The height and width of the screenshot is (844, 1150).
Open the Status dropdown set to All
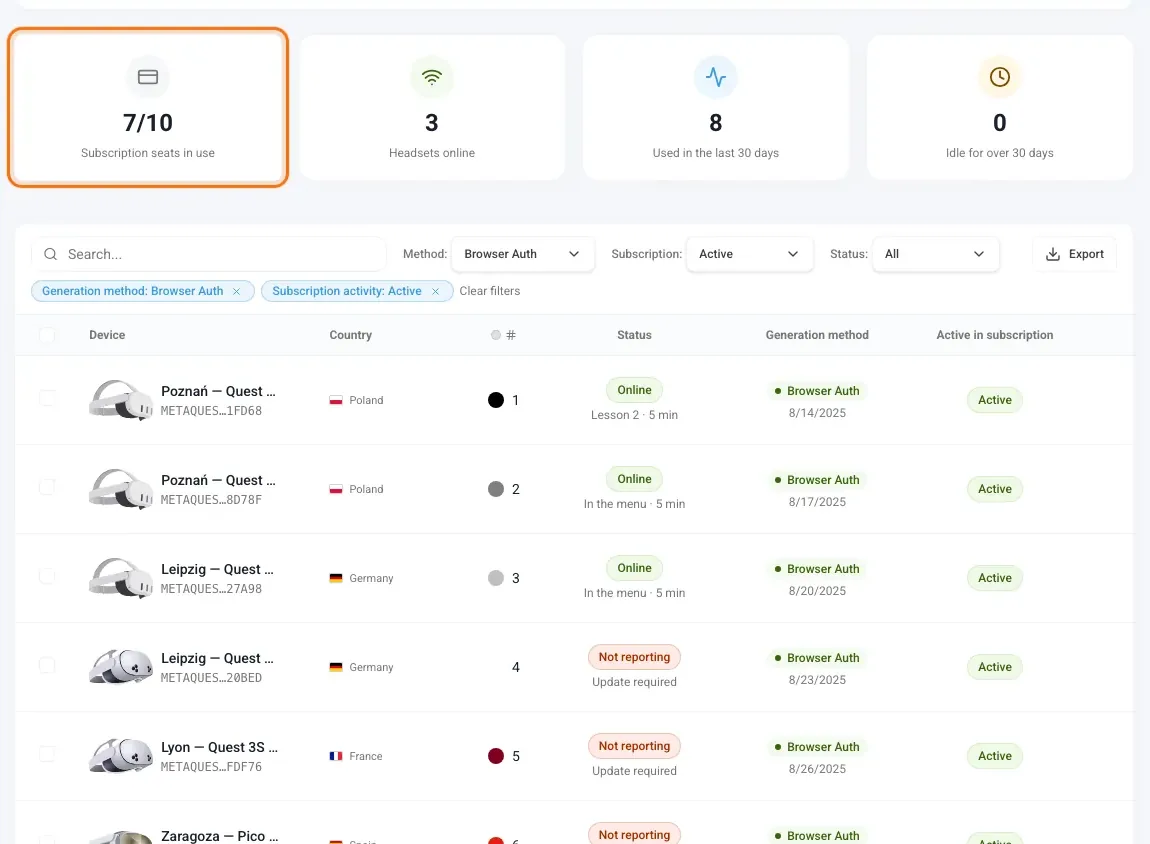coord(935,254)
